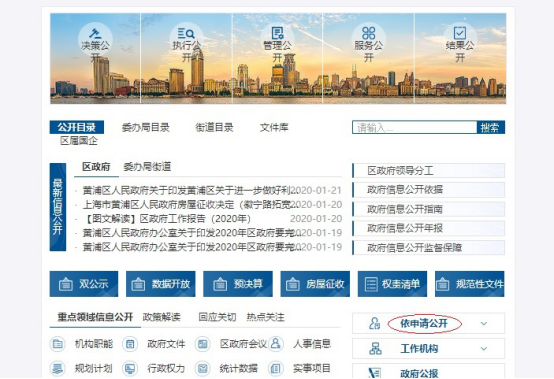
Task: Switch to the 委办局街道 tab
Action: [x=147, y=167]
